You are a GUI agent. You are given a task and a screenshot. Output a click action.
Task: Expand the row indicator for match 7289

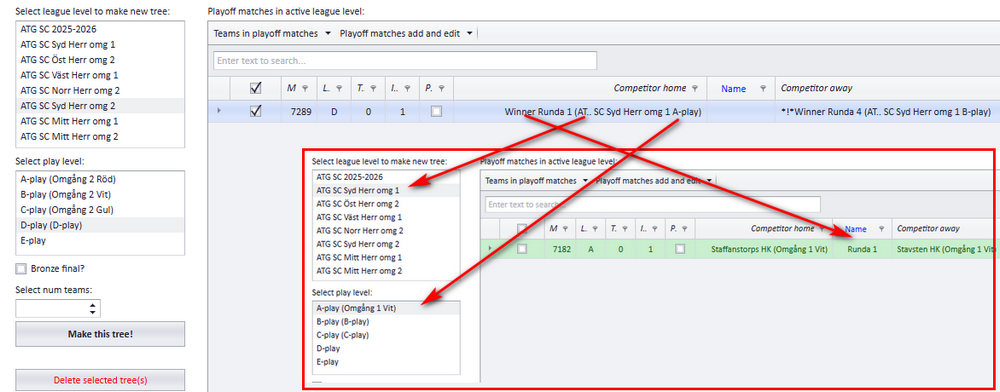[x=219, y=111]
